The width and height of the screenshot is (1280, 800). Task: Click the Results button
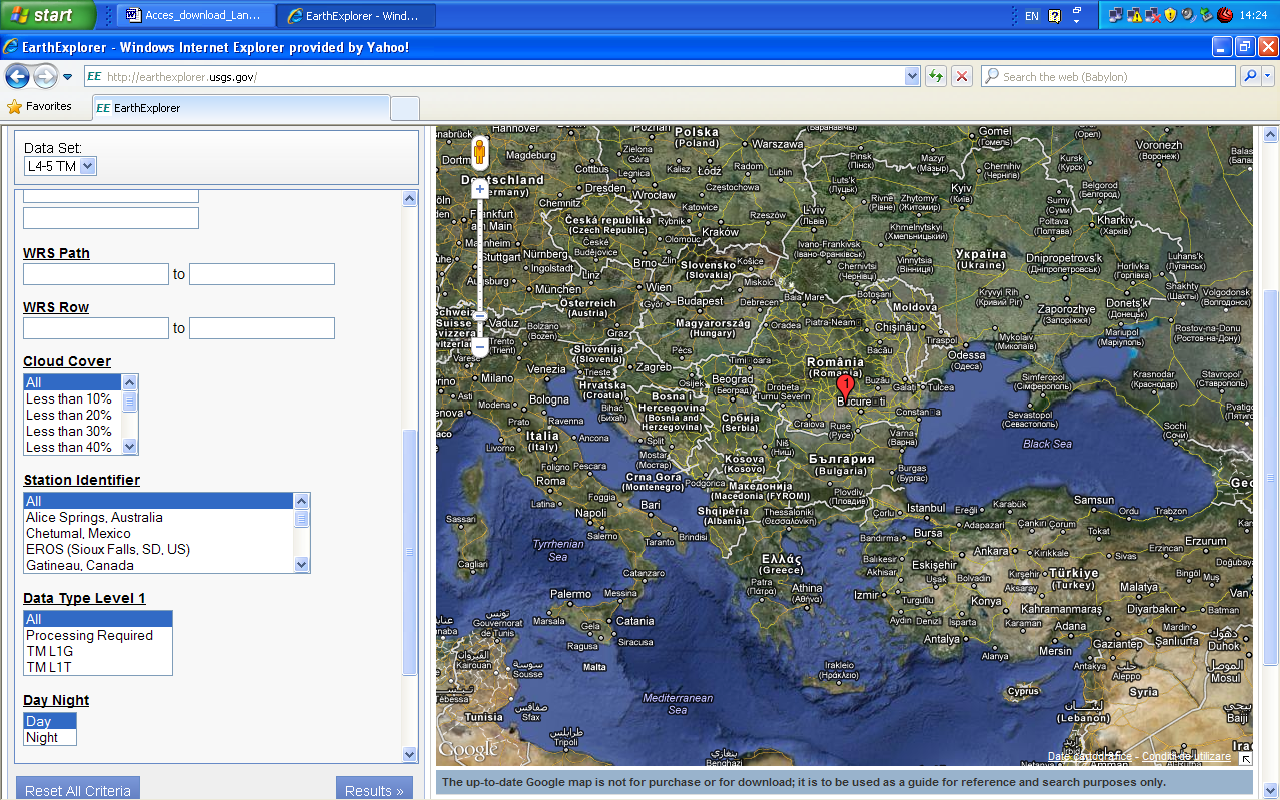[374, 790]
